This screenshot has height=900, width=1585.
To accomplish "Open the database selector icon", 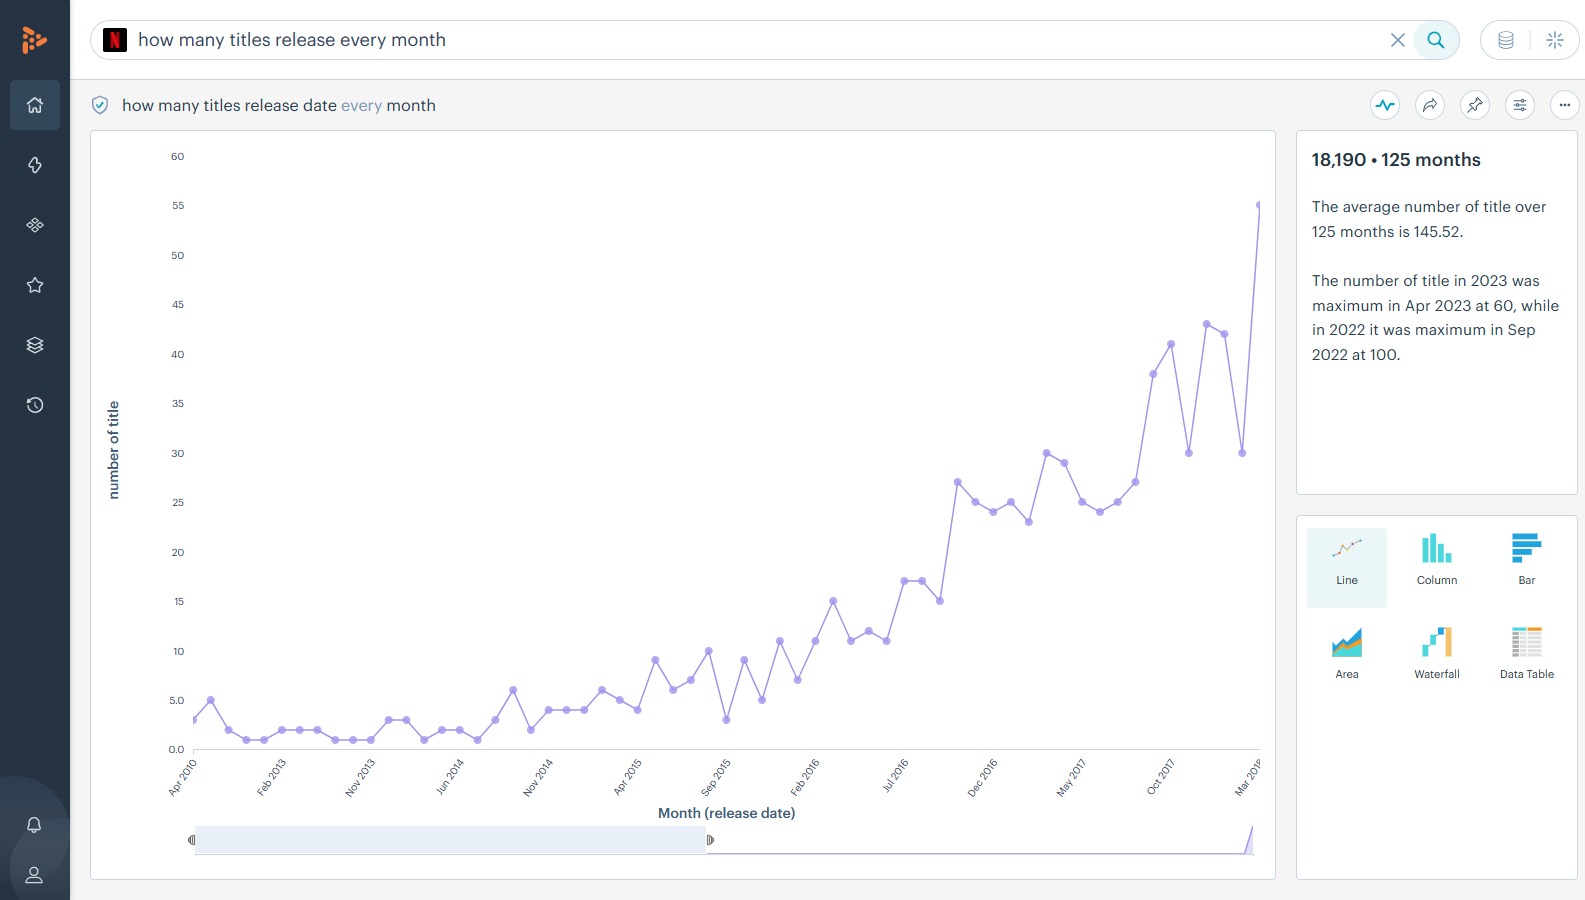I will pyautogui.click(x=1506, y=40).
